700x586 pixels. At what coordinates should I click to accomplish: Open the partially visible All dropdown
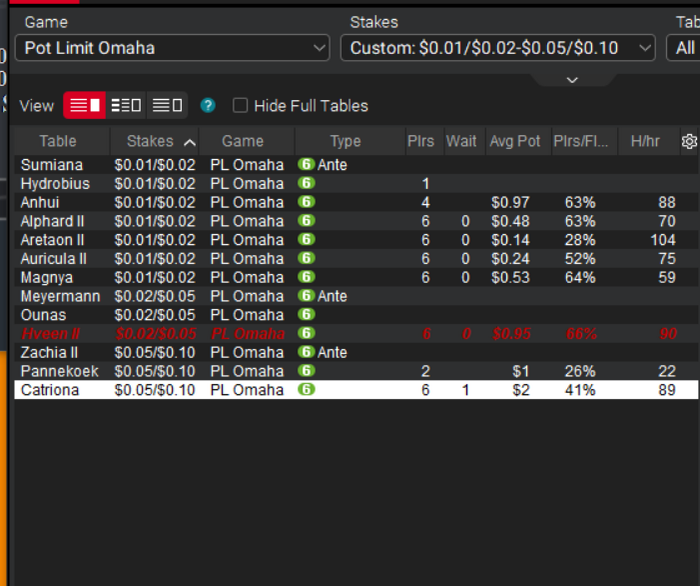click(x=683, y=48)
